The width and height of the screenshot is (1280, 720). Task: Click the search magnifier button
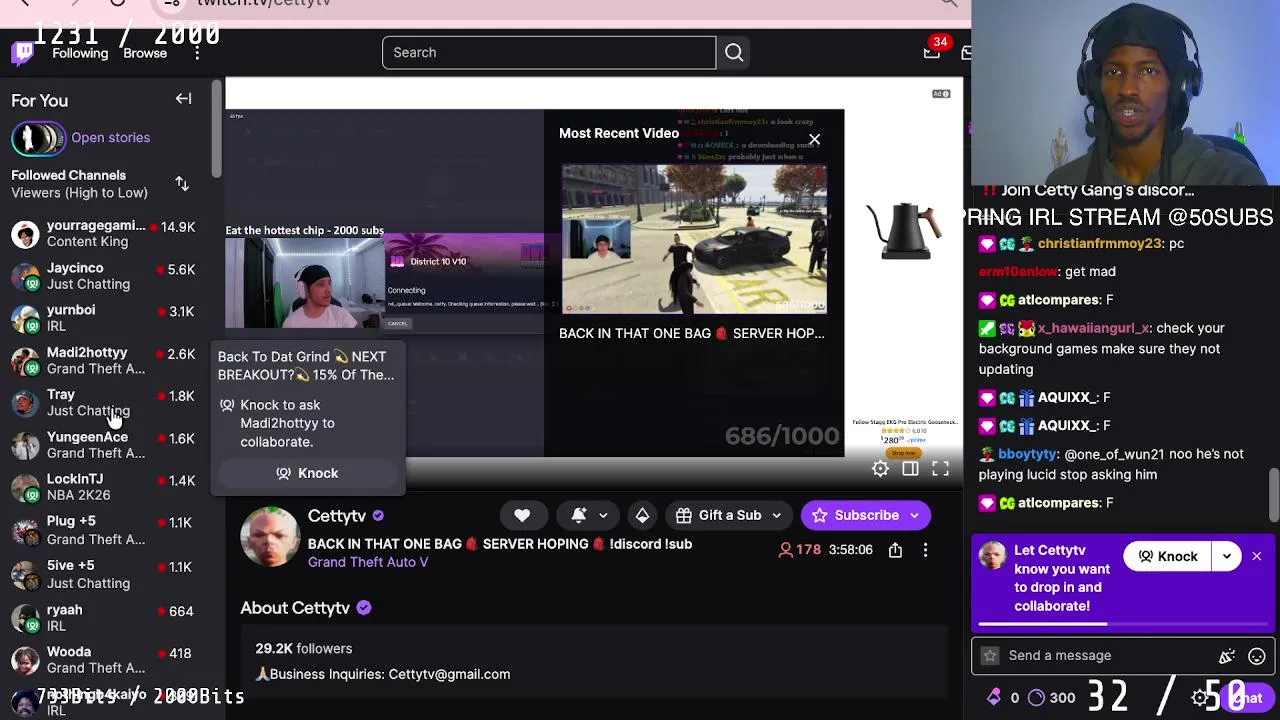(734, 53)
